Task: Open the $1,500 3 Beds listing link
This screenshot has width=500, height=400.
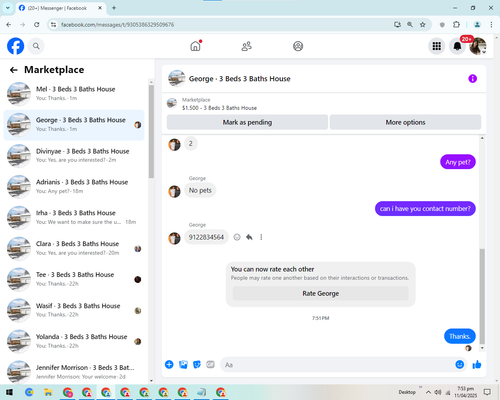Action: tap(219, 108)
